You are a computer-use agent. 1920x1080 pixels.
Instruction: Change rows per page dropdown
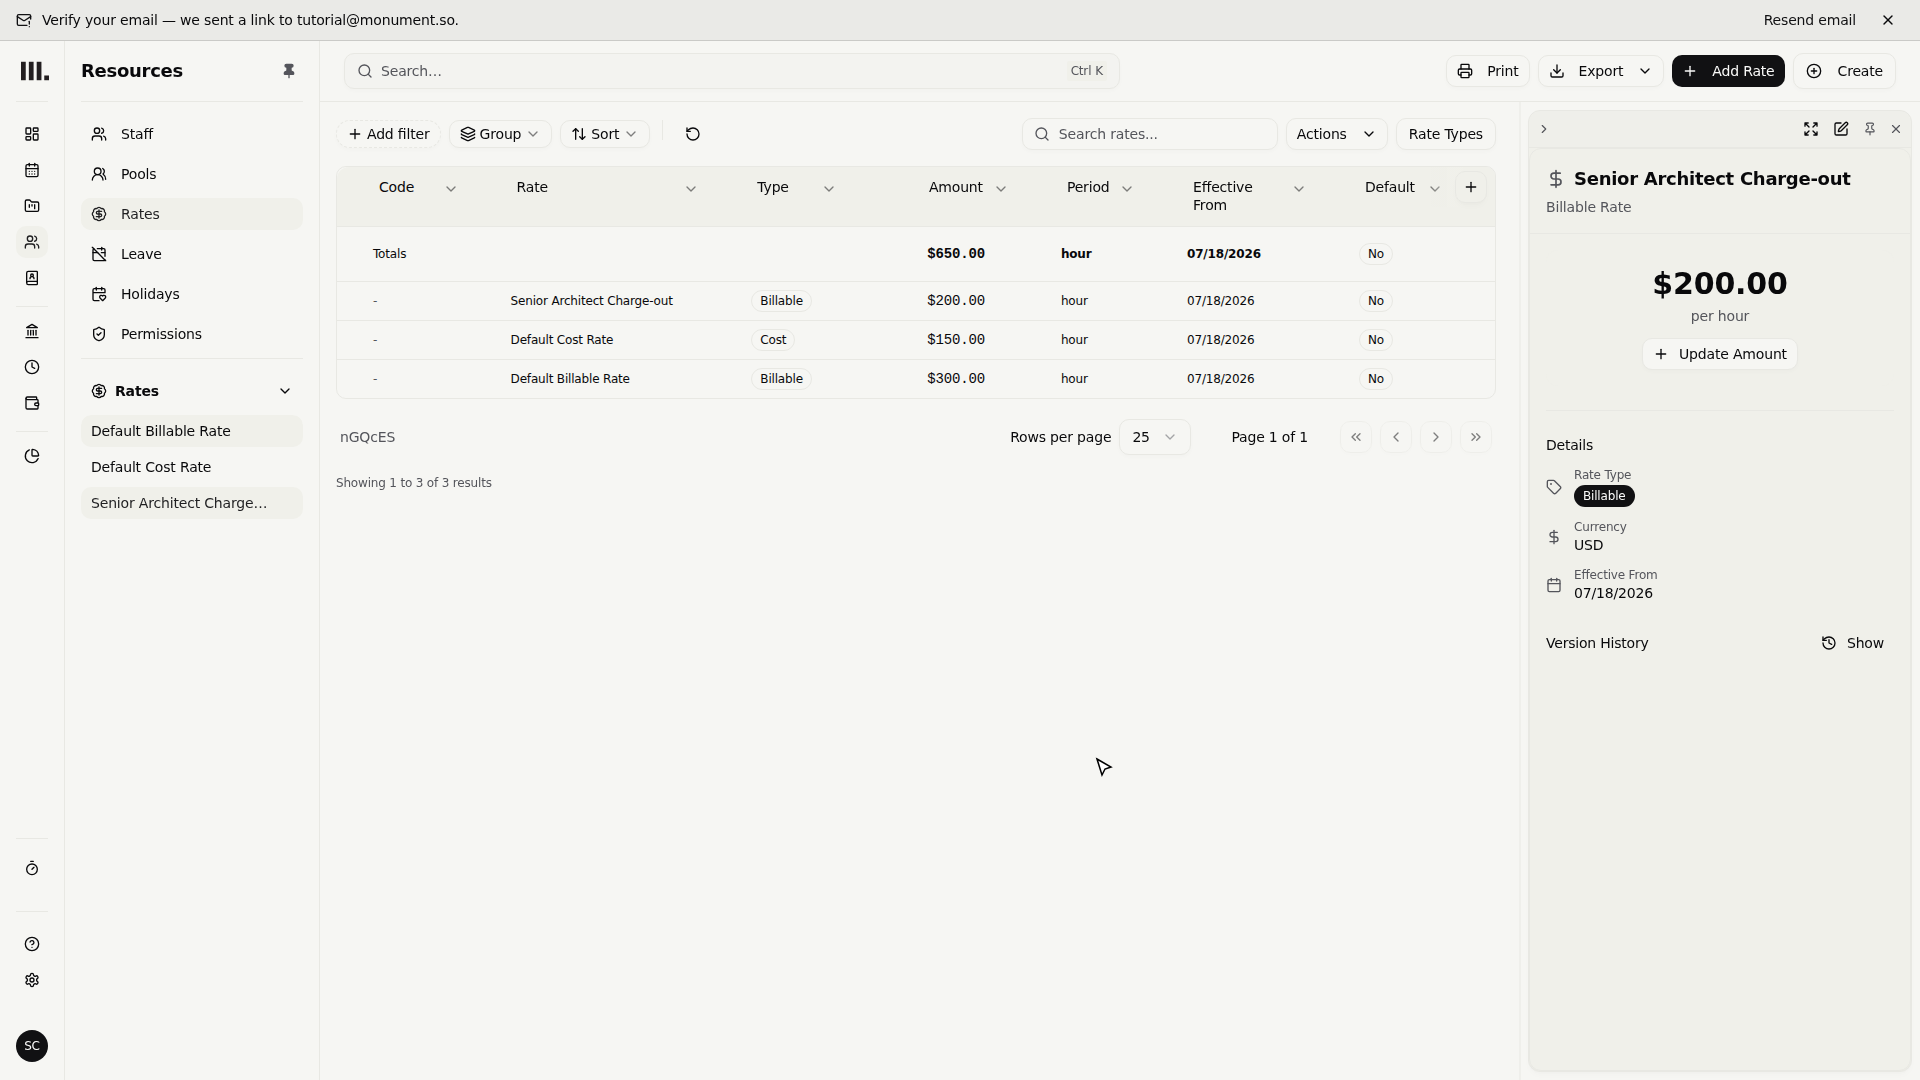click(x=1154, y=437)
